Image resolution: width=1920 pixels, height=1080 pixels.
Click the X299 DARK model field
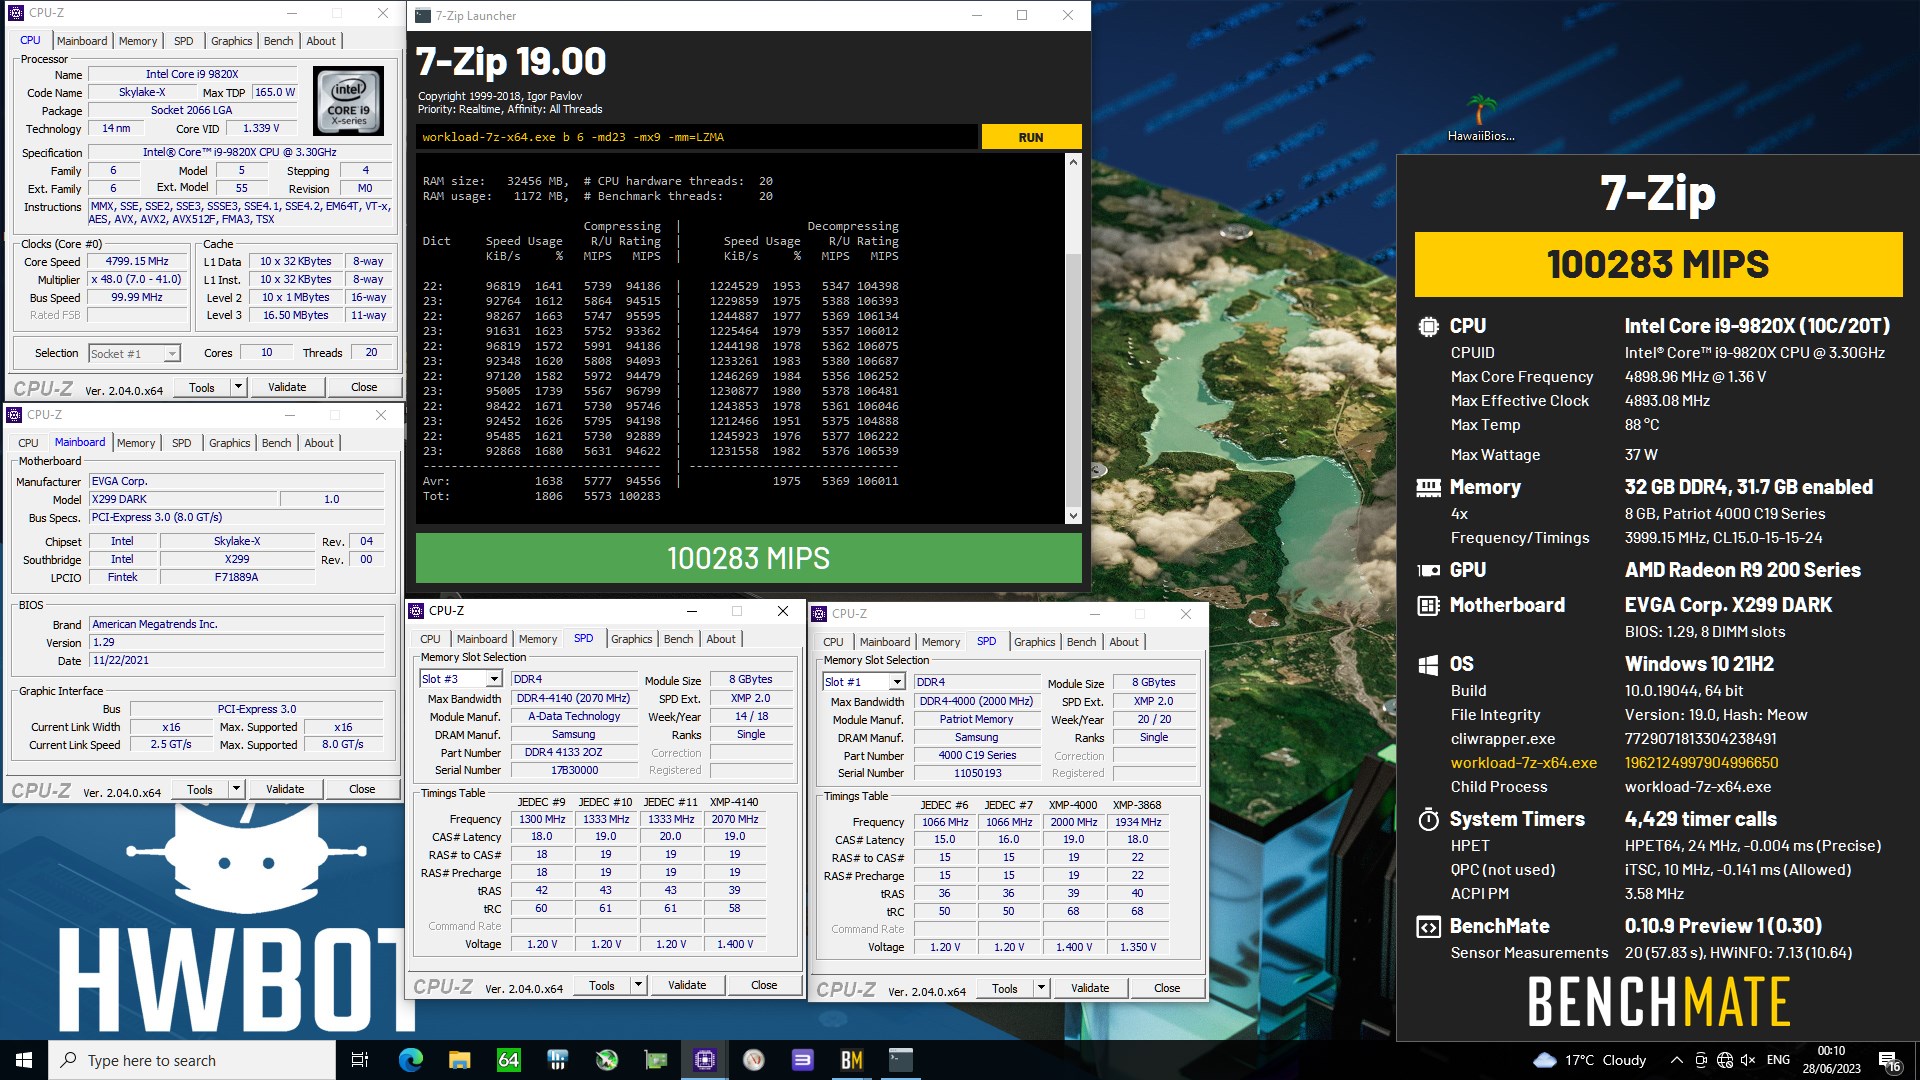tap(184, 499)
